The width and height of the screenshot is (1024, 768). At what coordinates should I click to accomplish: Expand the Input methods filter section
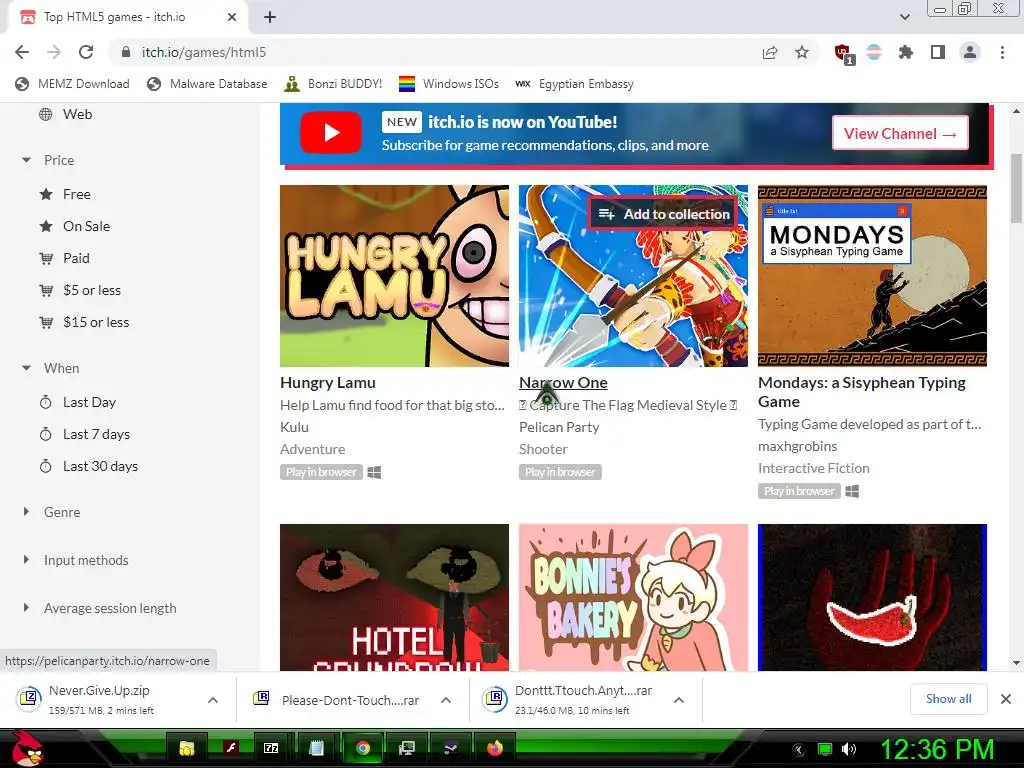[75, 560]
